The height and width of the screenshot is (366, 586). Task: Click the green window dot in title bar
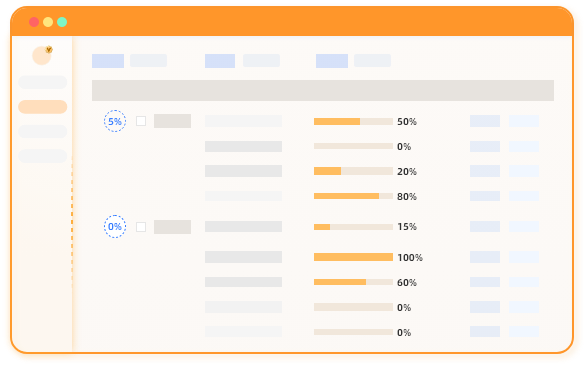[62, 22]
